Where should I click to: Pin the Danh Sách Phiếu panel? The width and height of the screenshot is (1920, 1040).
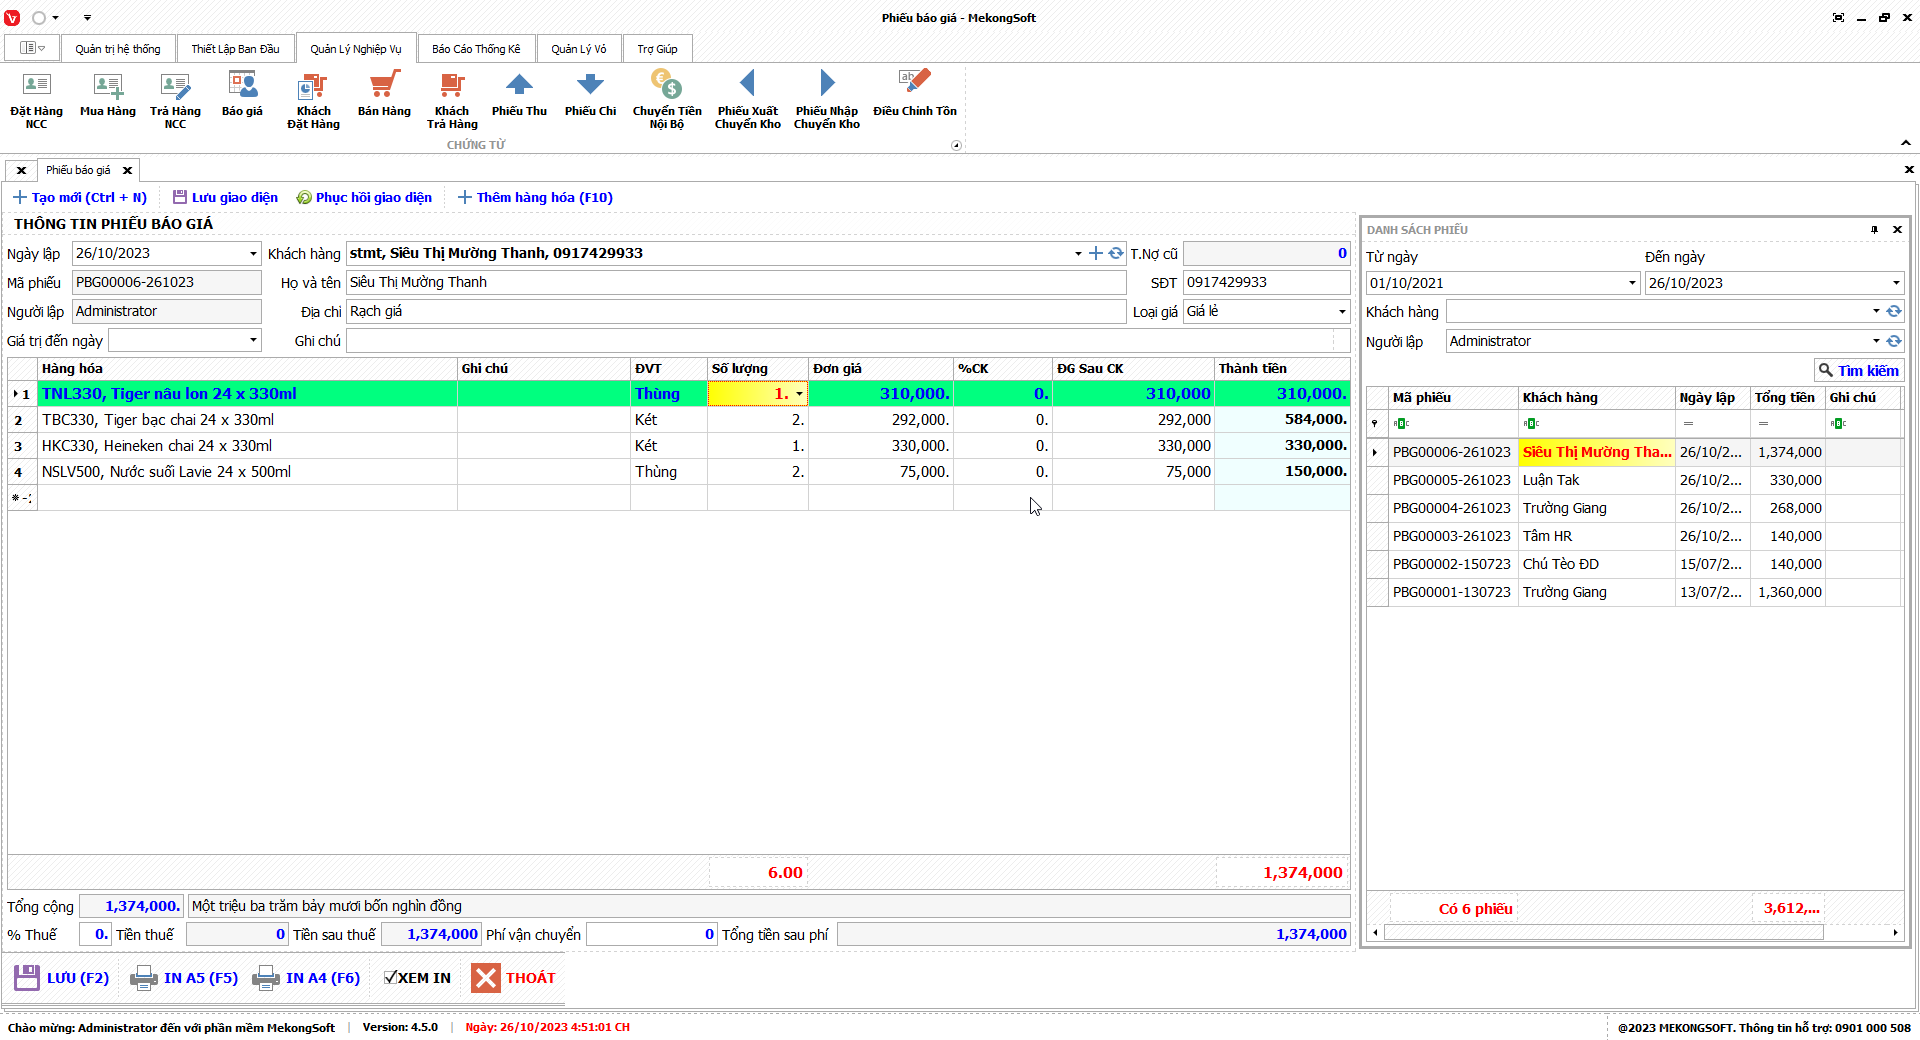point(1874,230)
